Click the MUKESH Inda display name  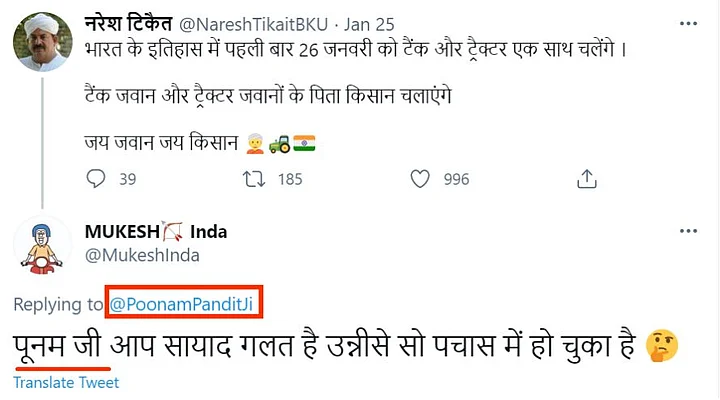156,232
